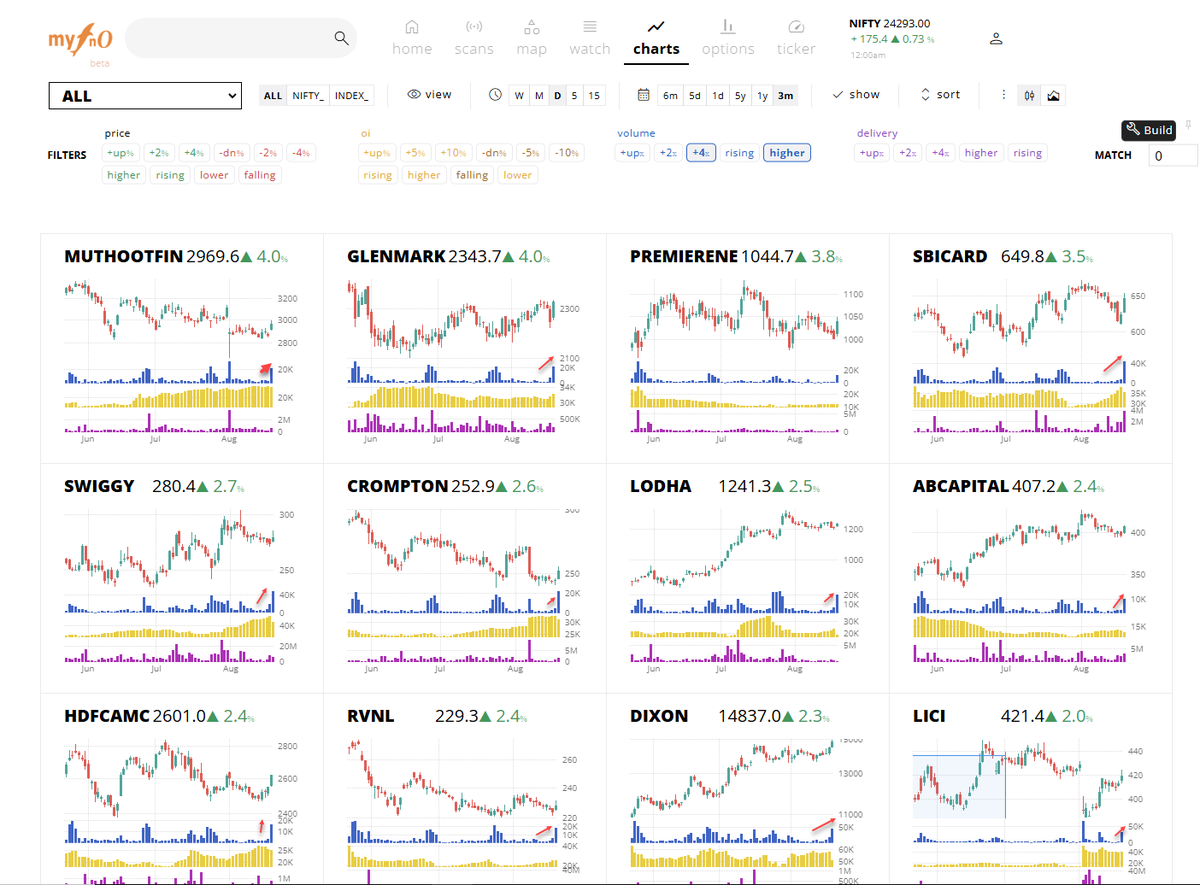Viewport: 1200px width, 885px height.
Task: Select area chart type icon
Action: (x=1053, y=96)
